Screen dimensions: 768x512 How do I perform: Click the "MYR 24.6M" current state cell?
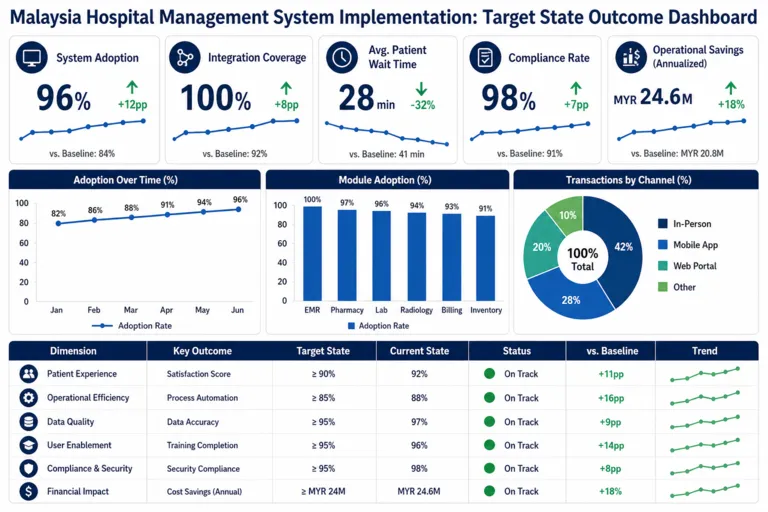[419, 491]
